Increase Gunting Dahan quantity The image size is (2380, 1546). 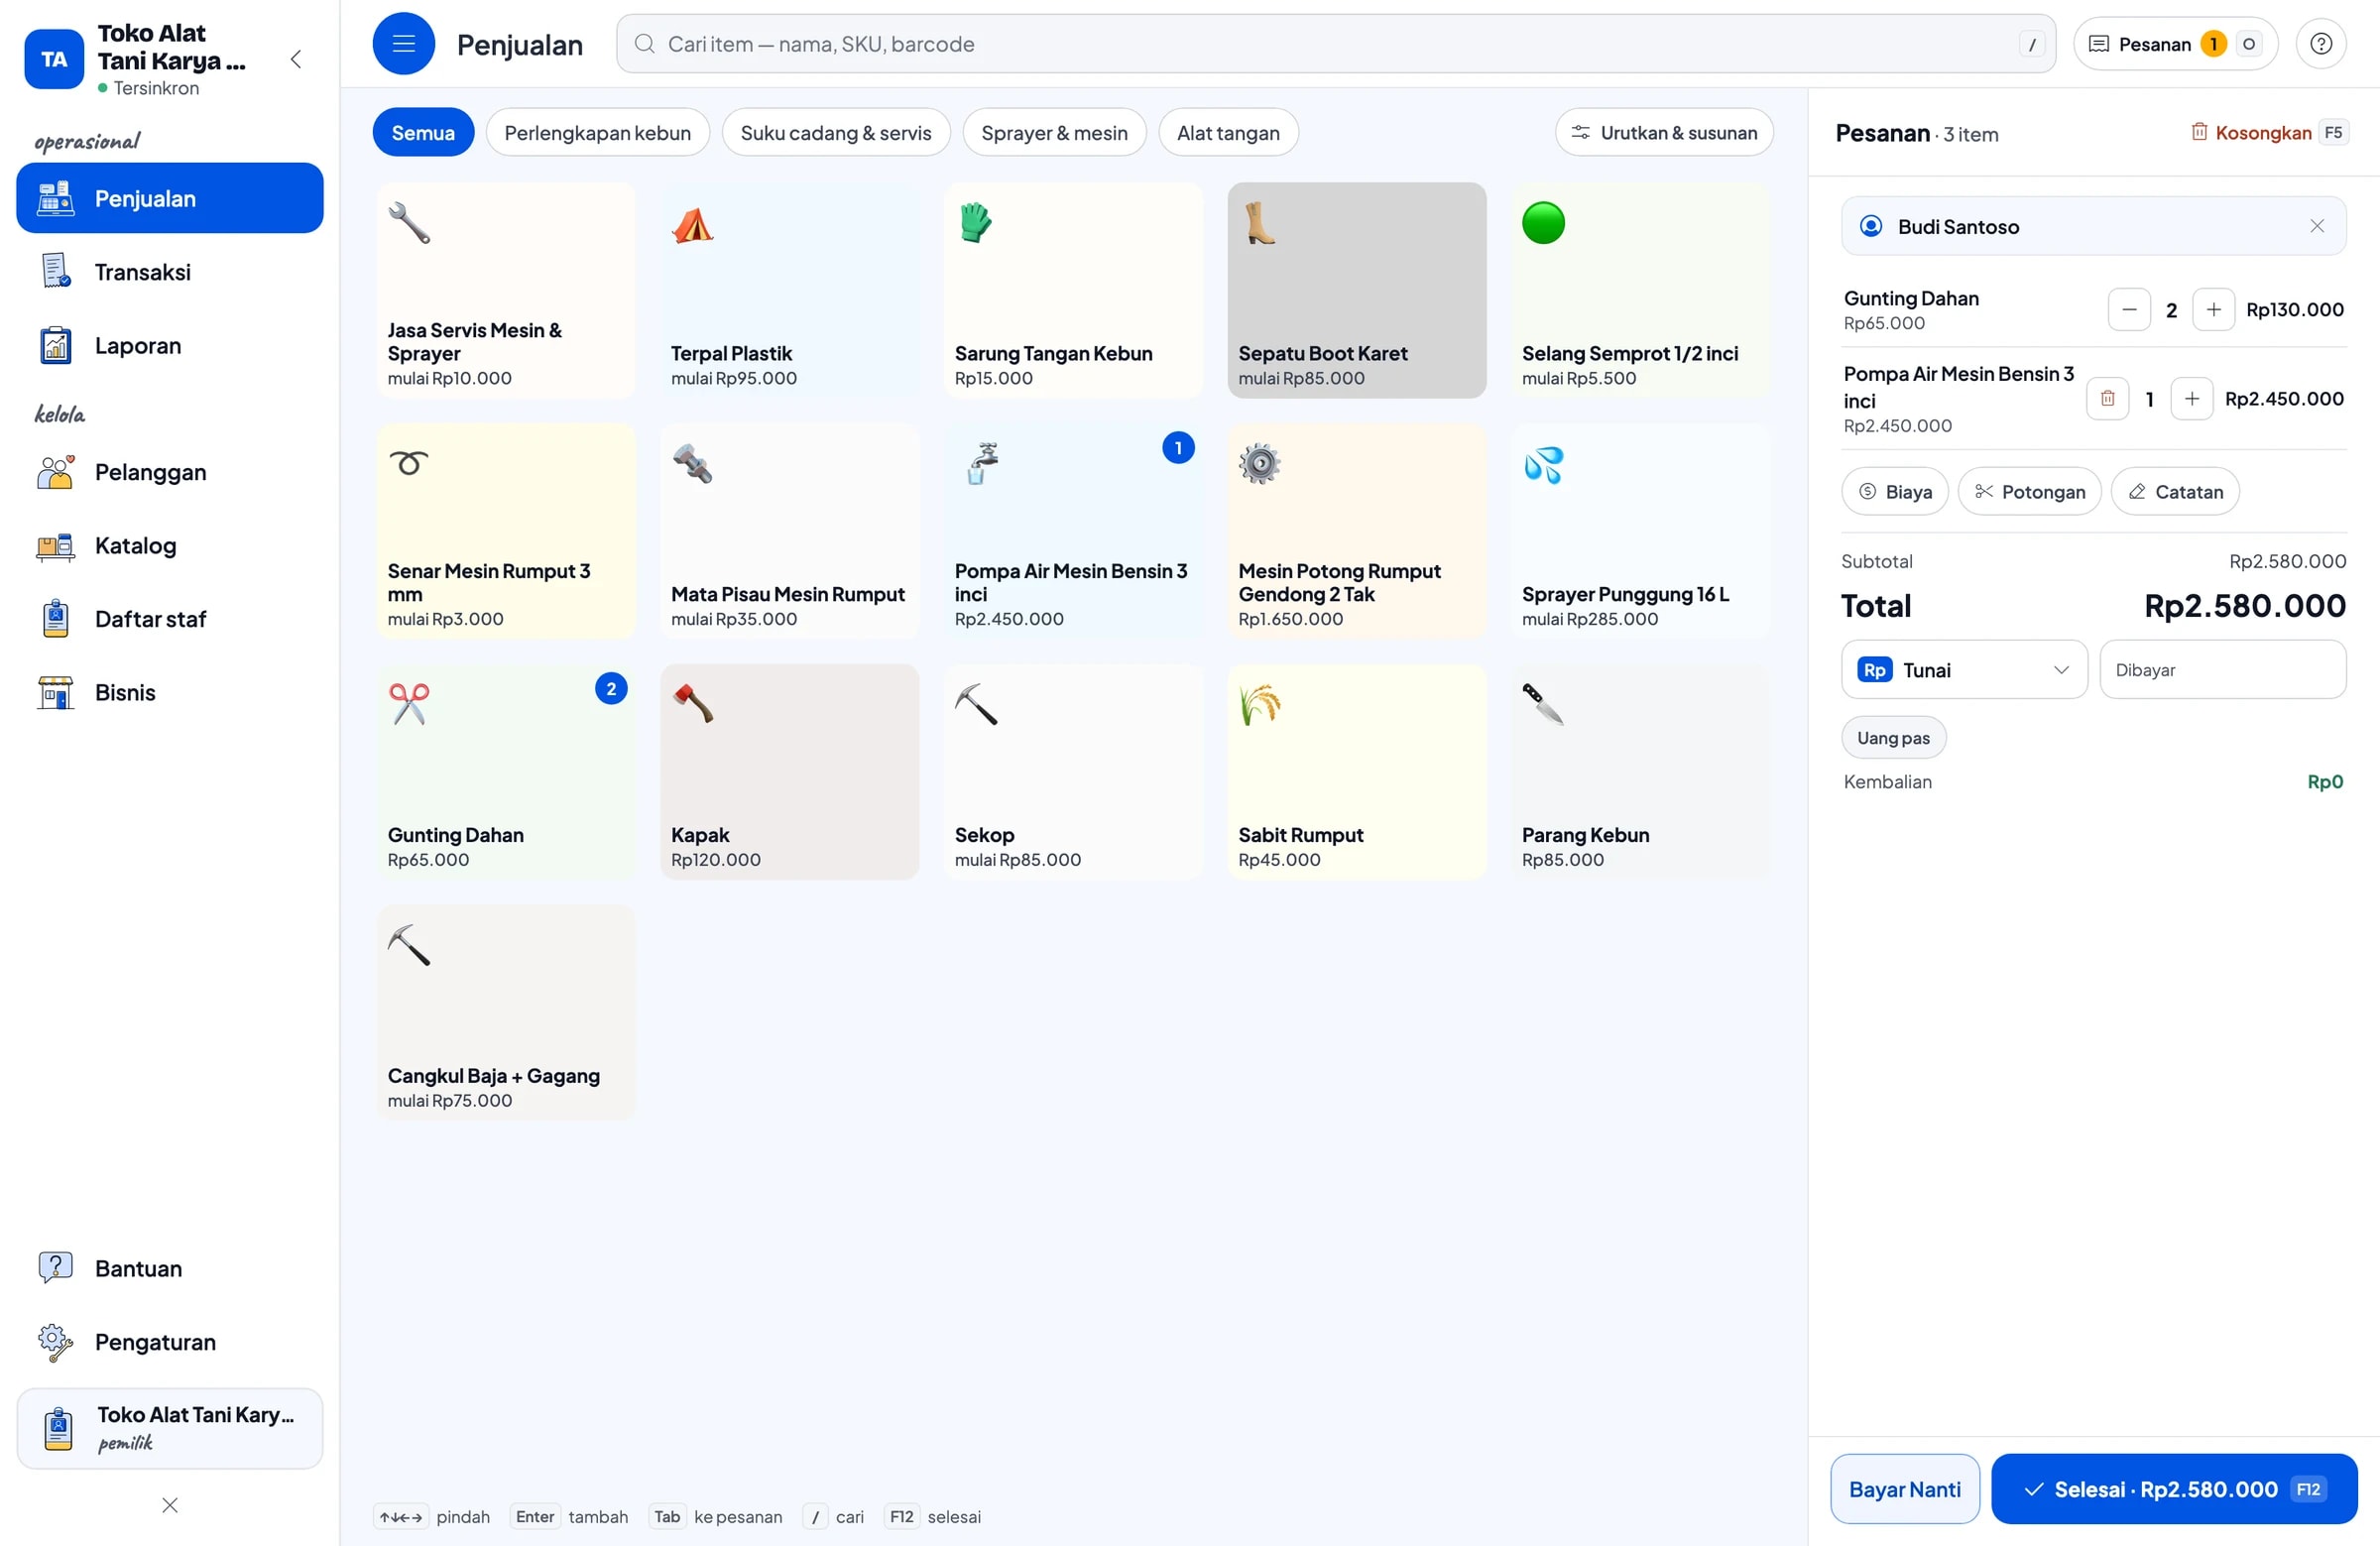[2213, 310]
